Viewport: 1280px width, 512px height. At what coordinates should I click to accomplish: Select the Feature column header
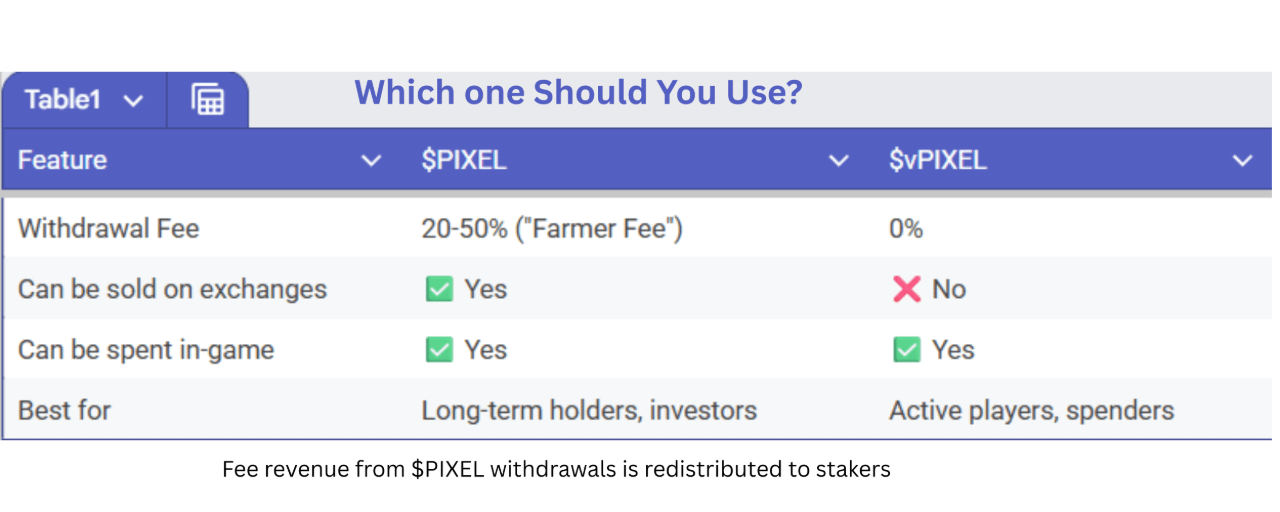pos(62,160)
